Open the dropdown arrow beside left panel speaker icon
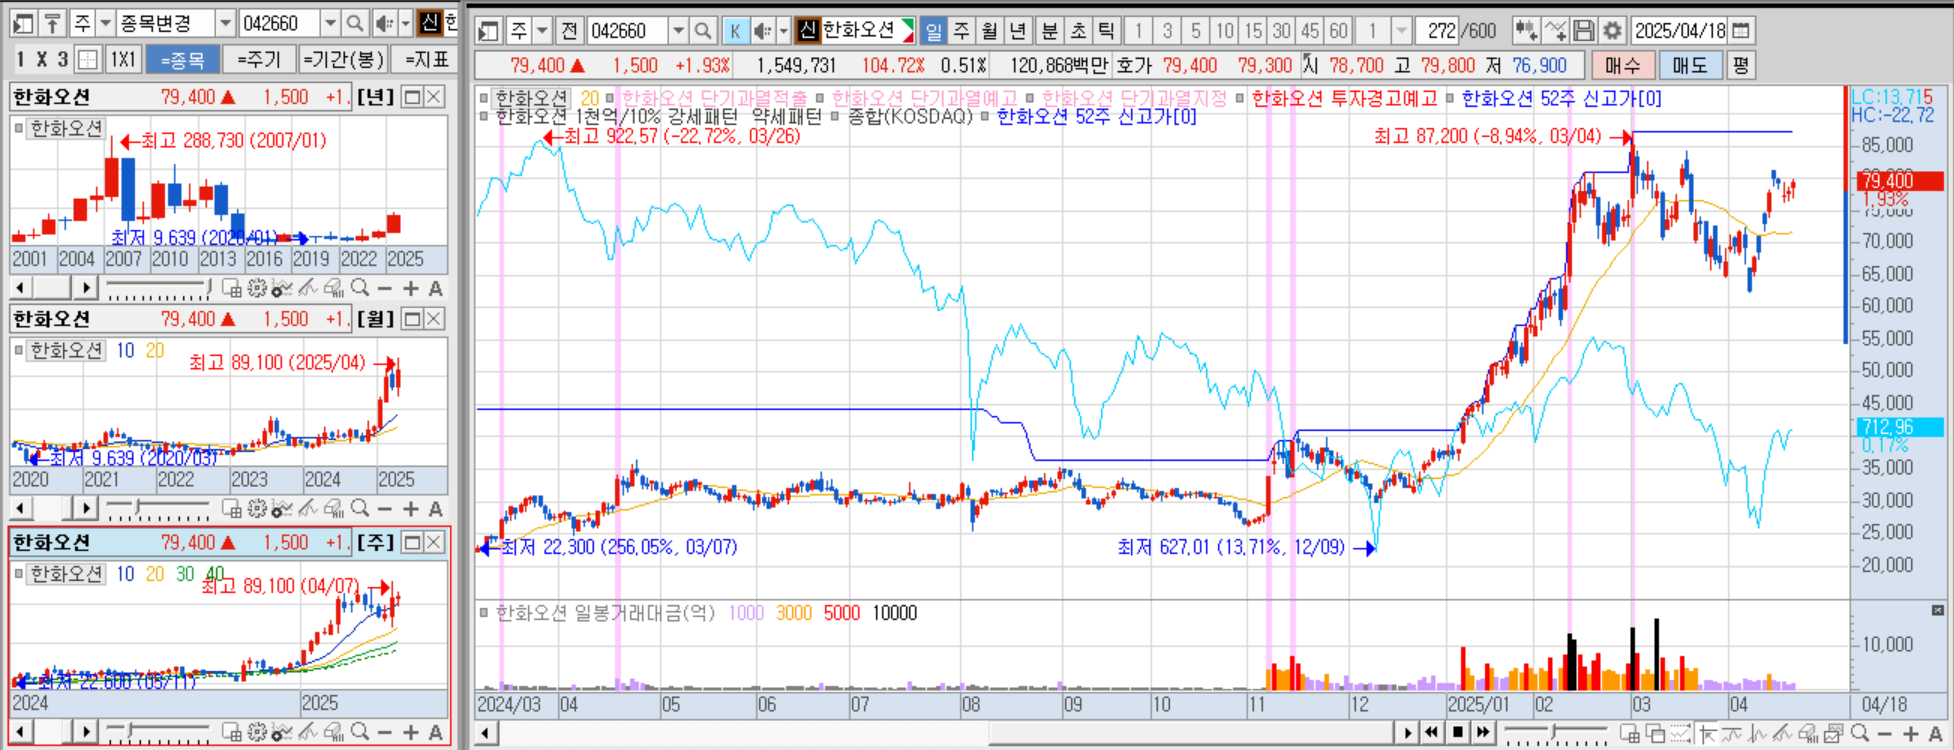Image resolution: width=1954 pixels, height=750 pixels. click(x=405, y=23)
